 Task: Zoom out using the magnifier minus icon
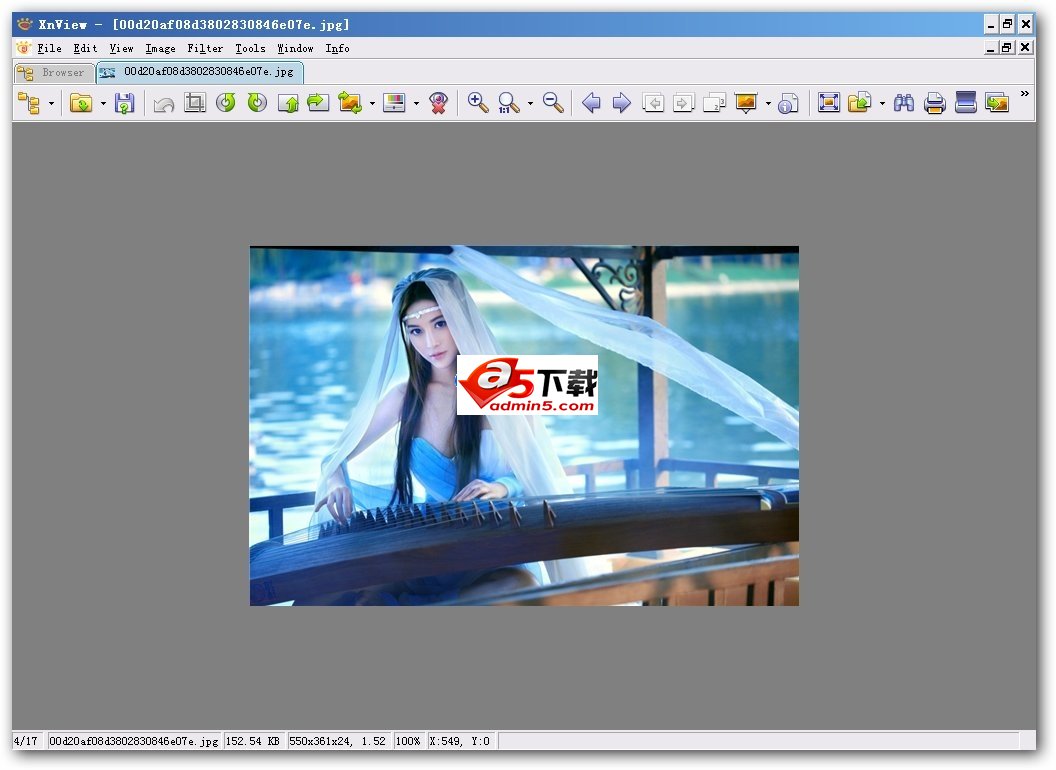[x=553, y=103]
